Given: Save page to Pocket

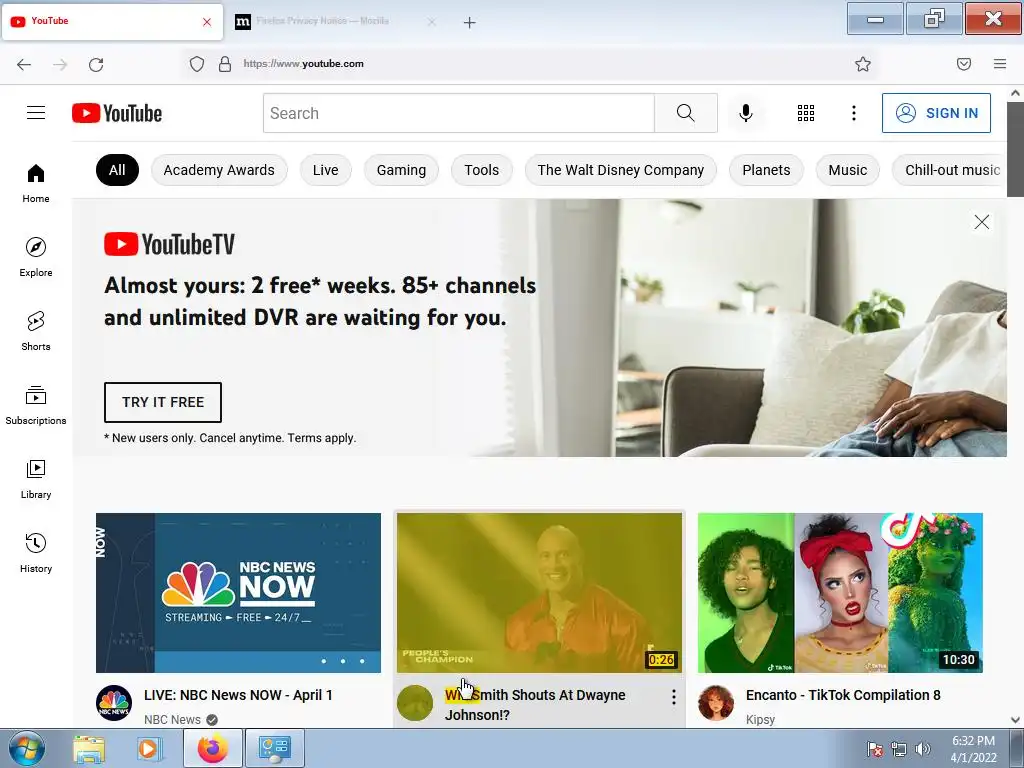Looking at the screenshot, I should pyautogui.click(x=964, y=64).
